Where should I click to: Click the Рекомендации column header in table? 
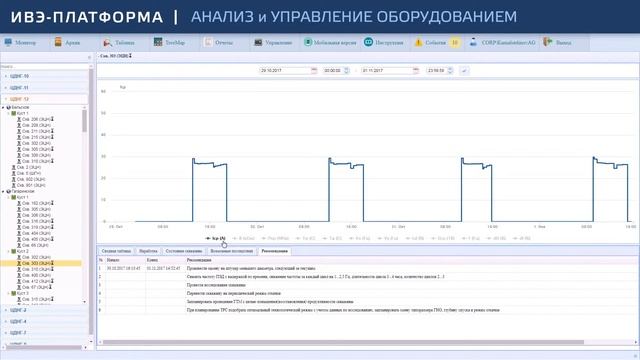click(x=410, y=260)
